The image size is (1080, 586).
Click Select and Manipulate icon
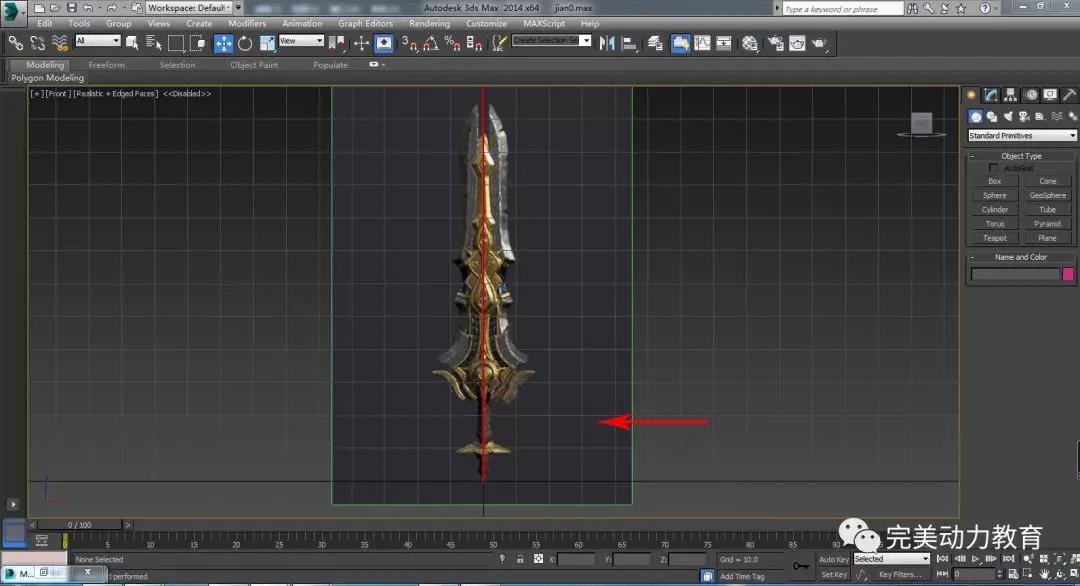point(362,43)
